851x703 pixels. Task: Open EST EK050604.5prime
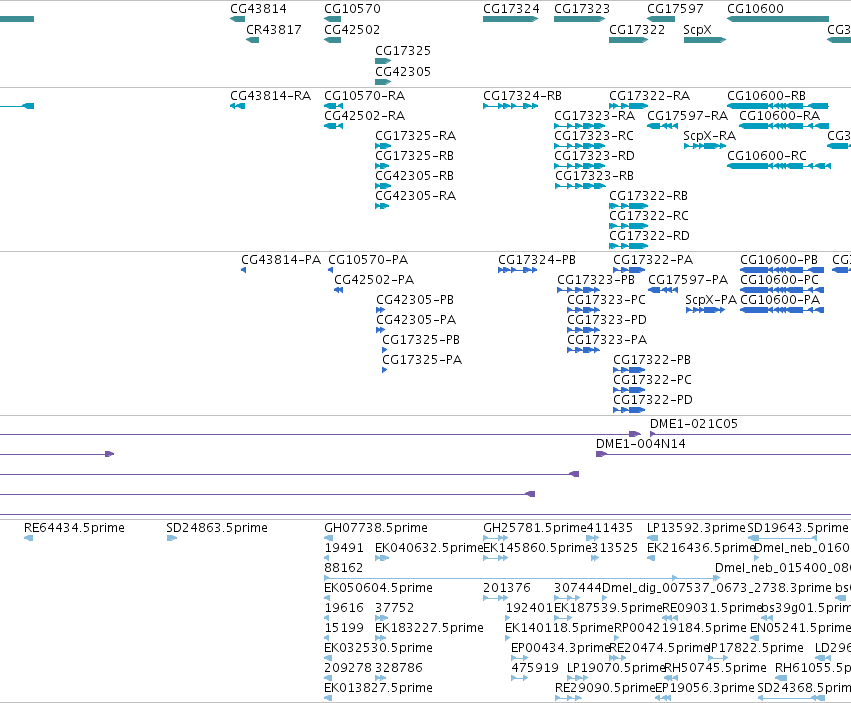378,588
